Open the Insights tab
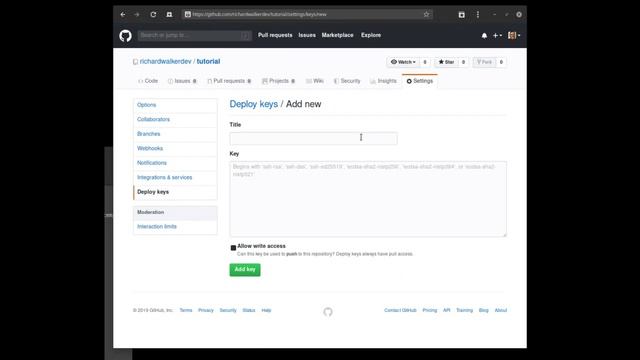Image resolution: width=640 pixels, height=360 pixels. 383,81
